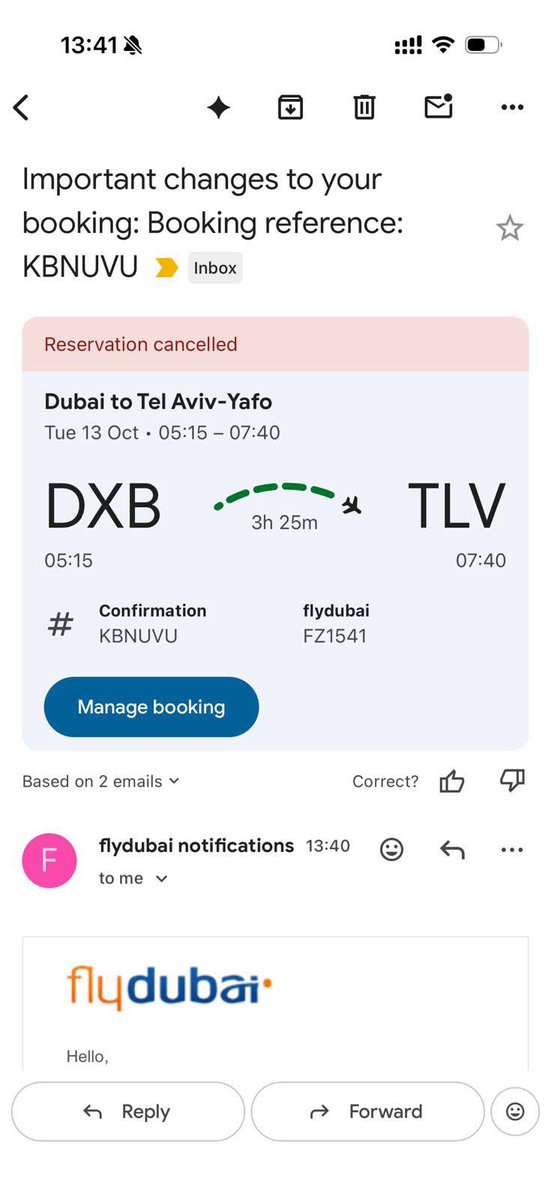Archive this email using the box icon
This screenshot has width=551, height=1199.
coord(290,108)
